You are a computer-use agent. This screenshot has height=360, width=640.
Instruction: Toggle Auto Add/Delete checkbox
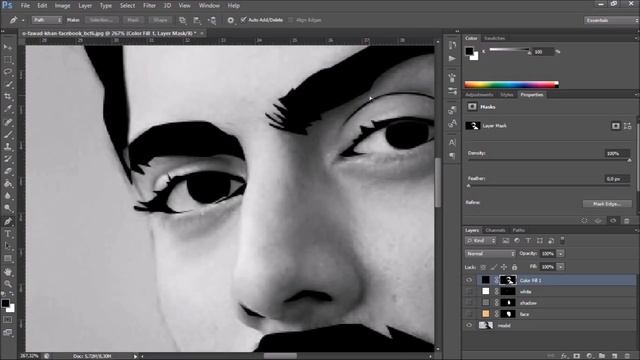click(x=243, y=20)
